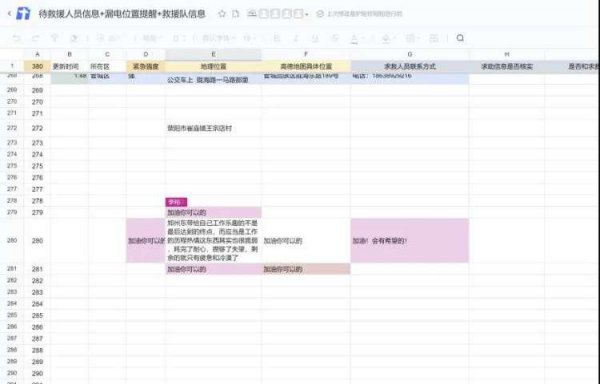This screenshot has height=384, width=600.
Task: Click header cell 地理位置
Action: coord(214,66)
